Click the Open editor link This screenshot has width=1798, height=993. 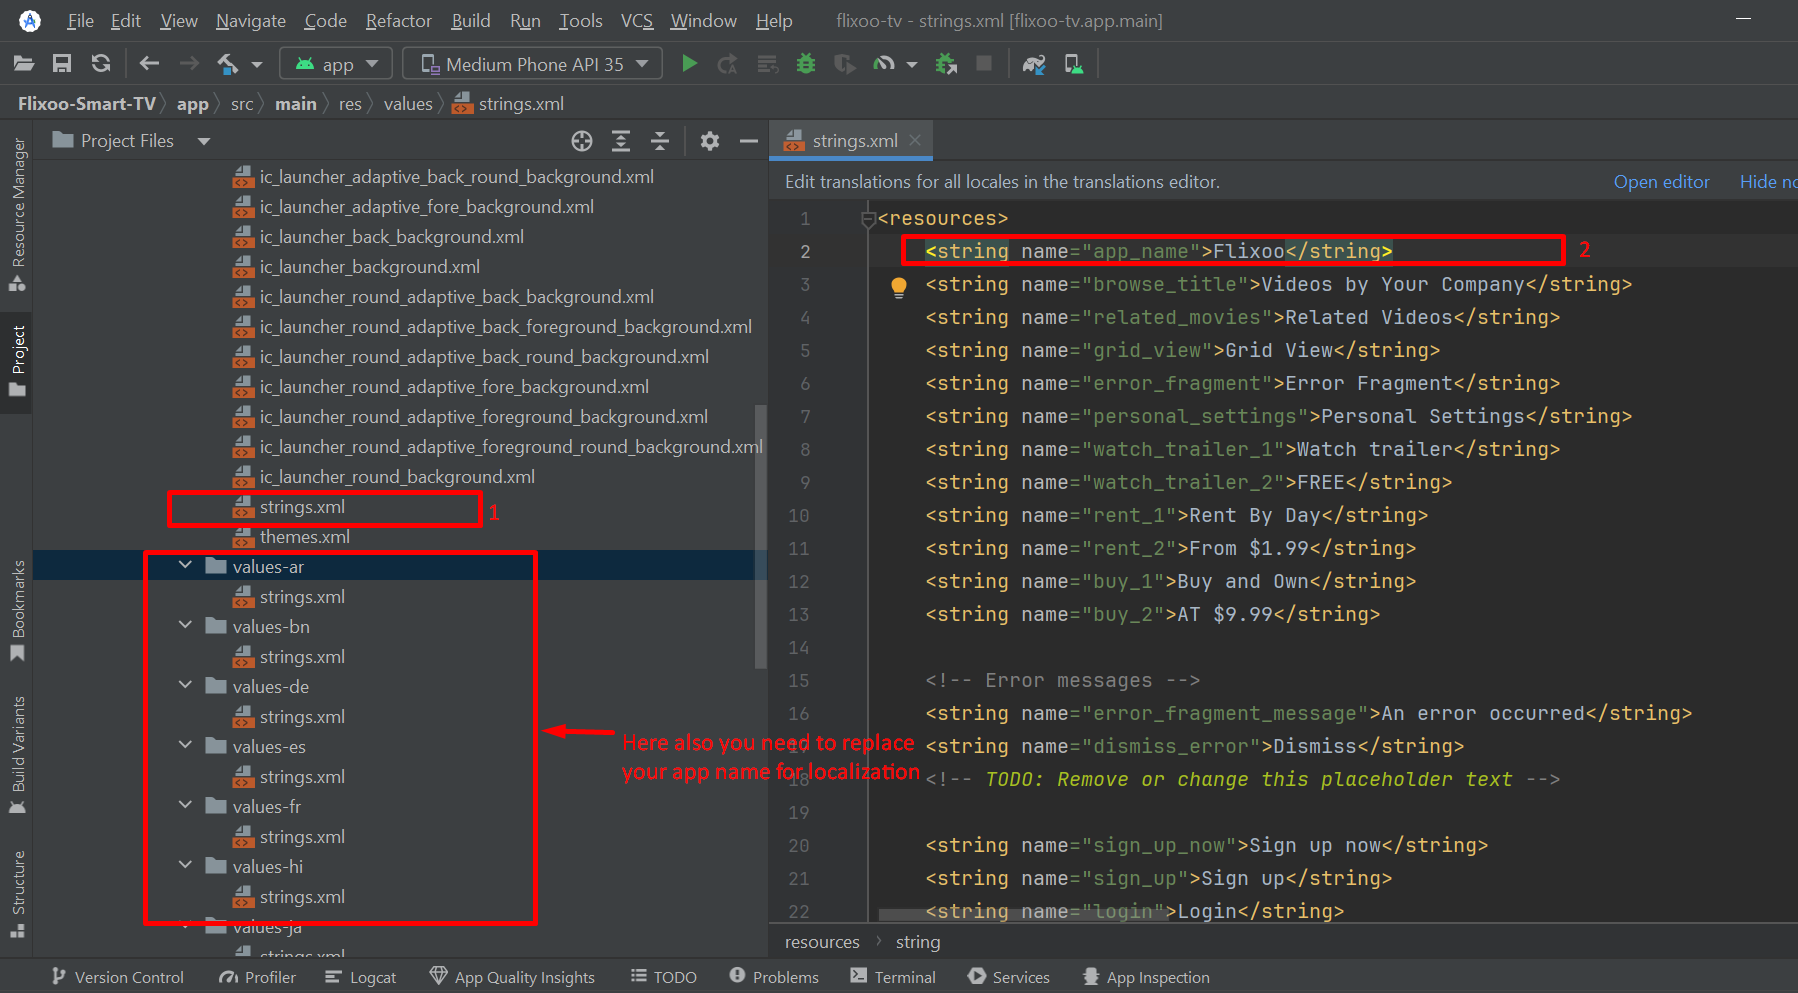pyautogui.click(x=1661, y=182)
